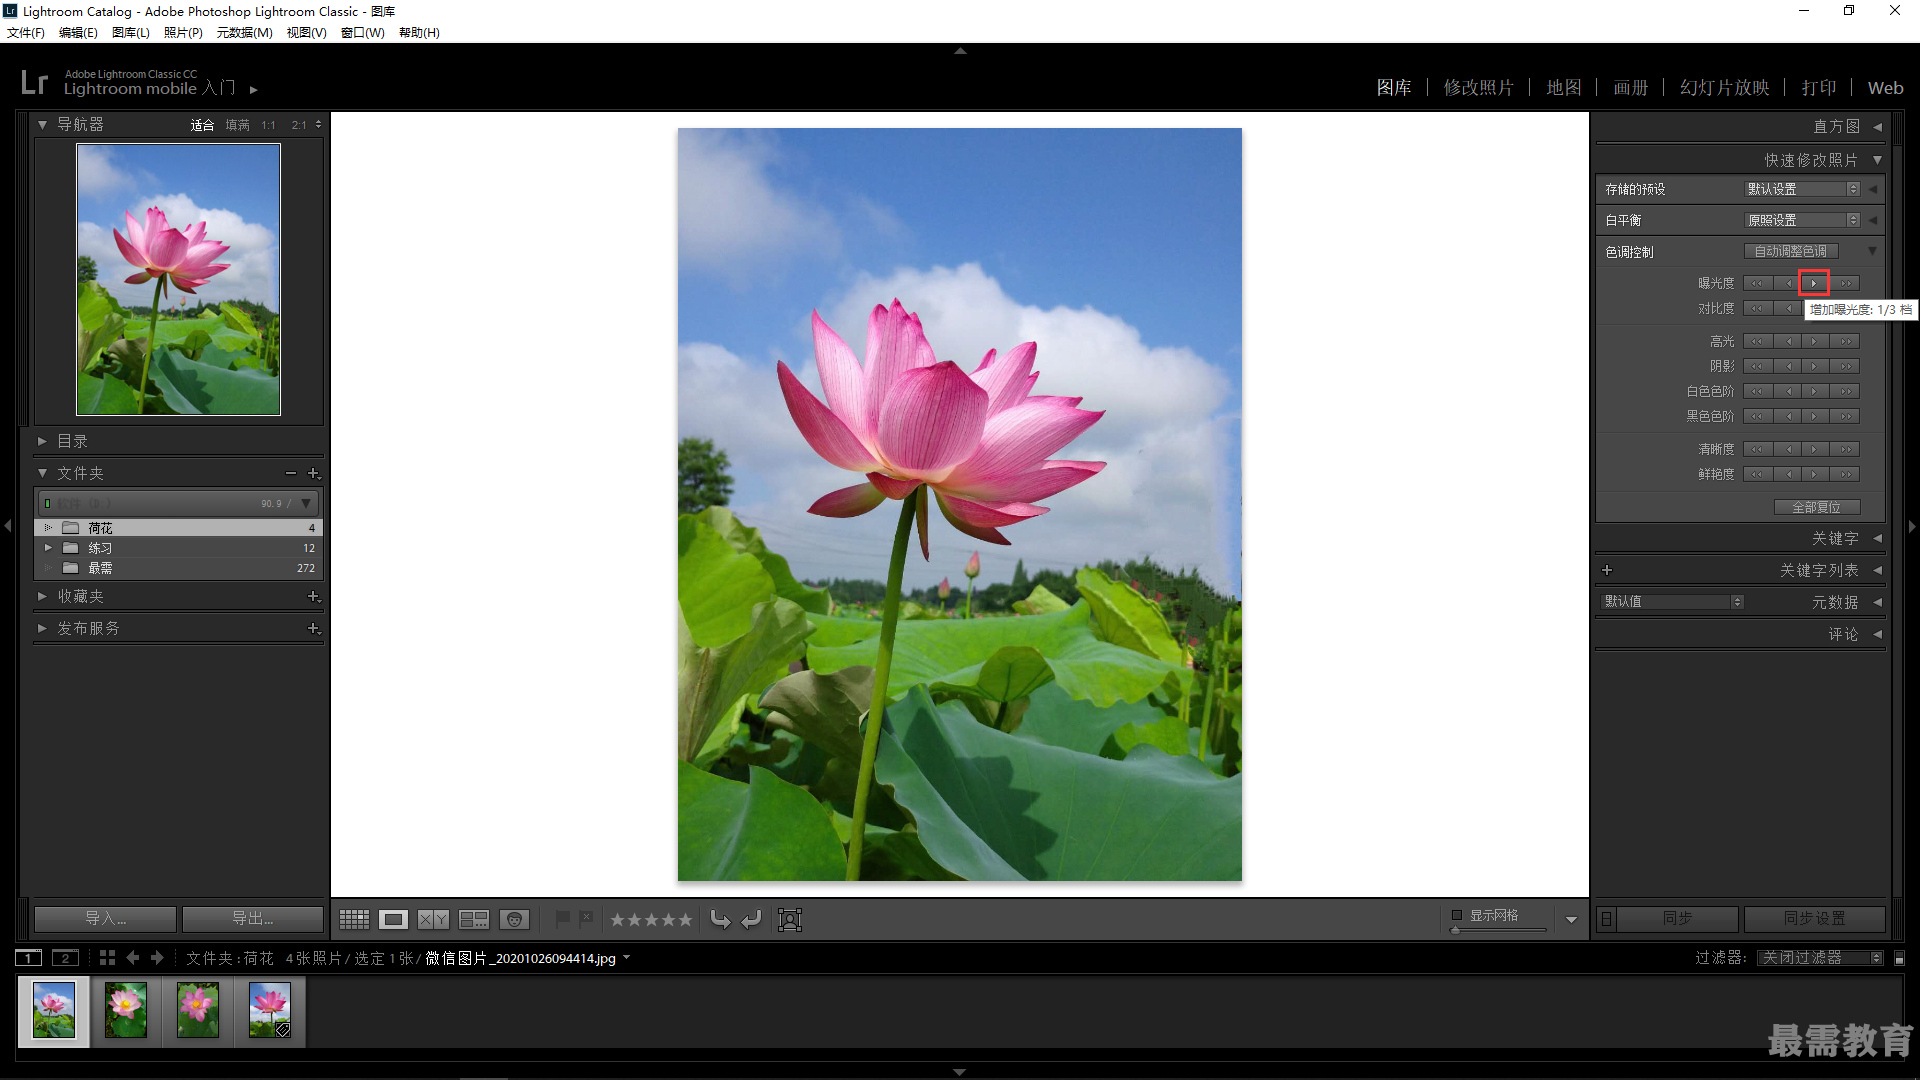Open the 过滤器 关闭过滤器 dropdown
Screen dimensions: 1920x1080
(x=1821, y=958)
